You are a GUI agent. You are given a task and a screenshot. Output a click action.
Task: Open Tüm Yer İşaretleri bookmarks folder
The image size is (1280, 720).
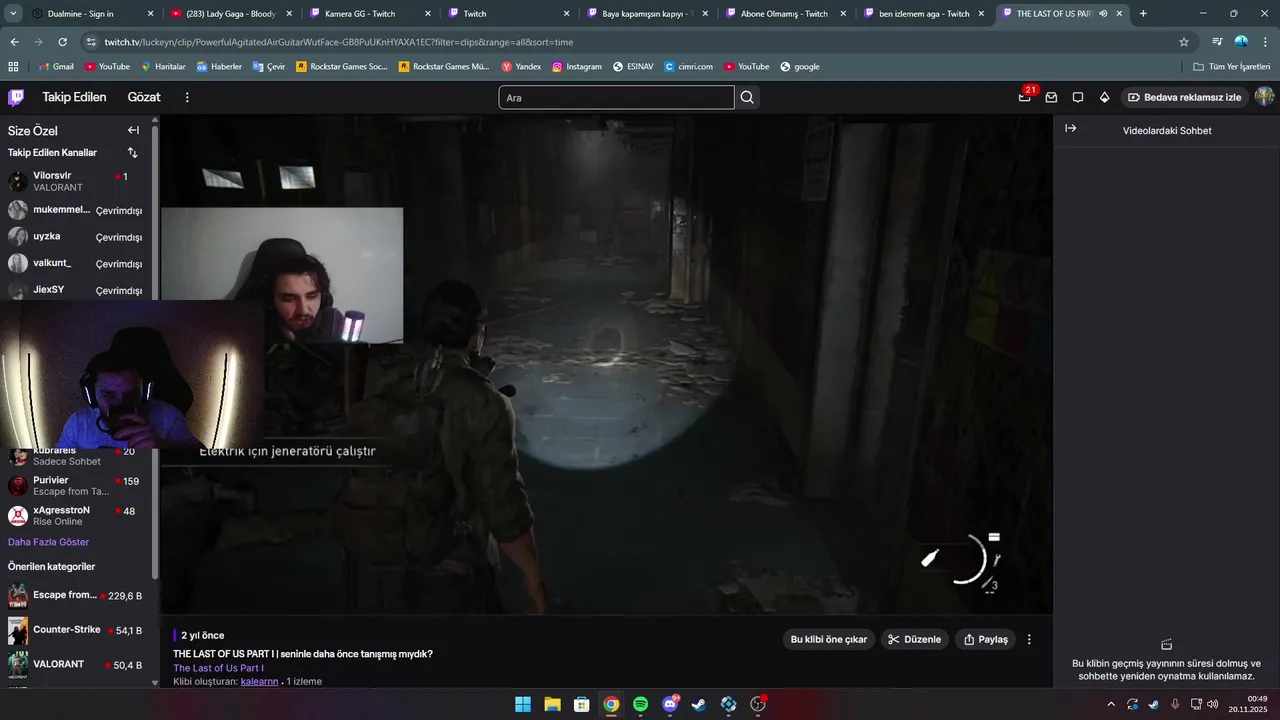point(1232,66)
